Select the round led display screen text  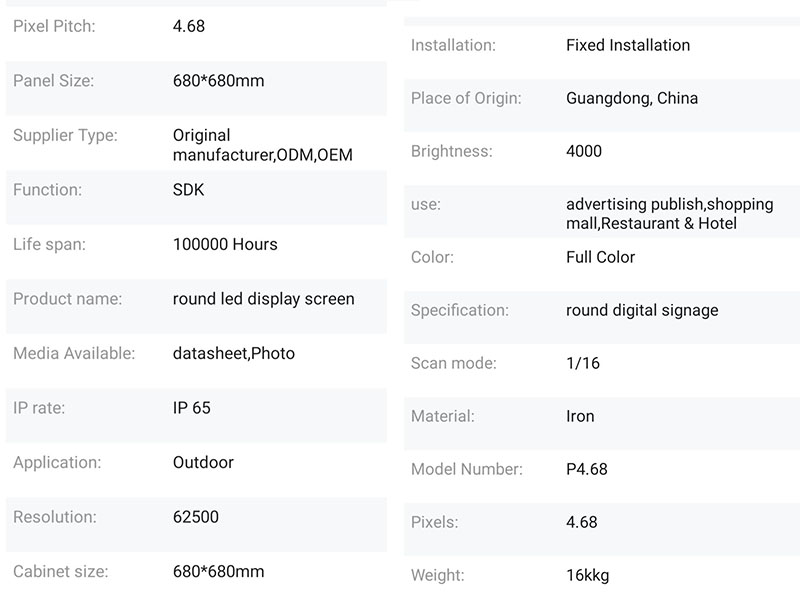coord(263,299)
